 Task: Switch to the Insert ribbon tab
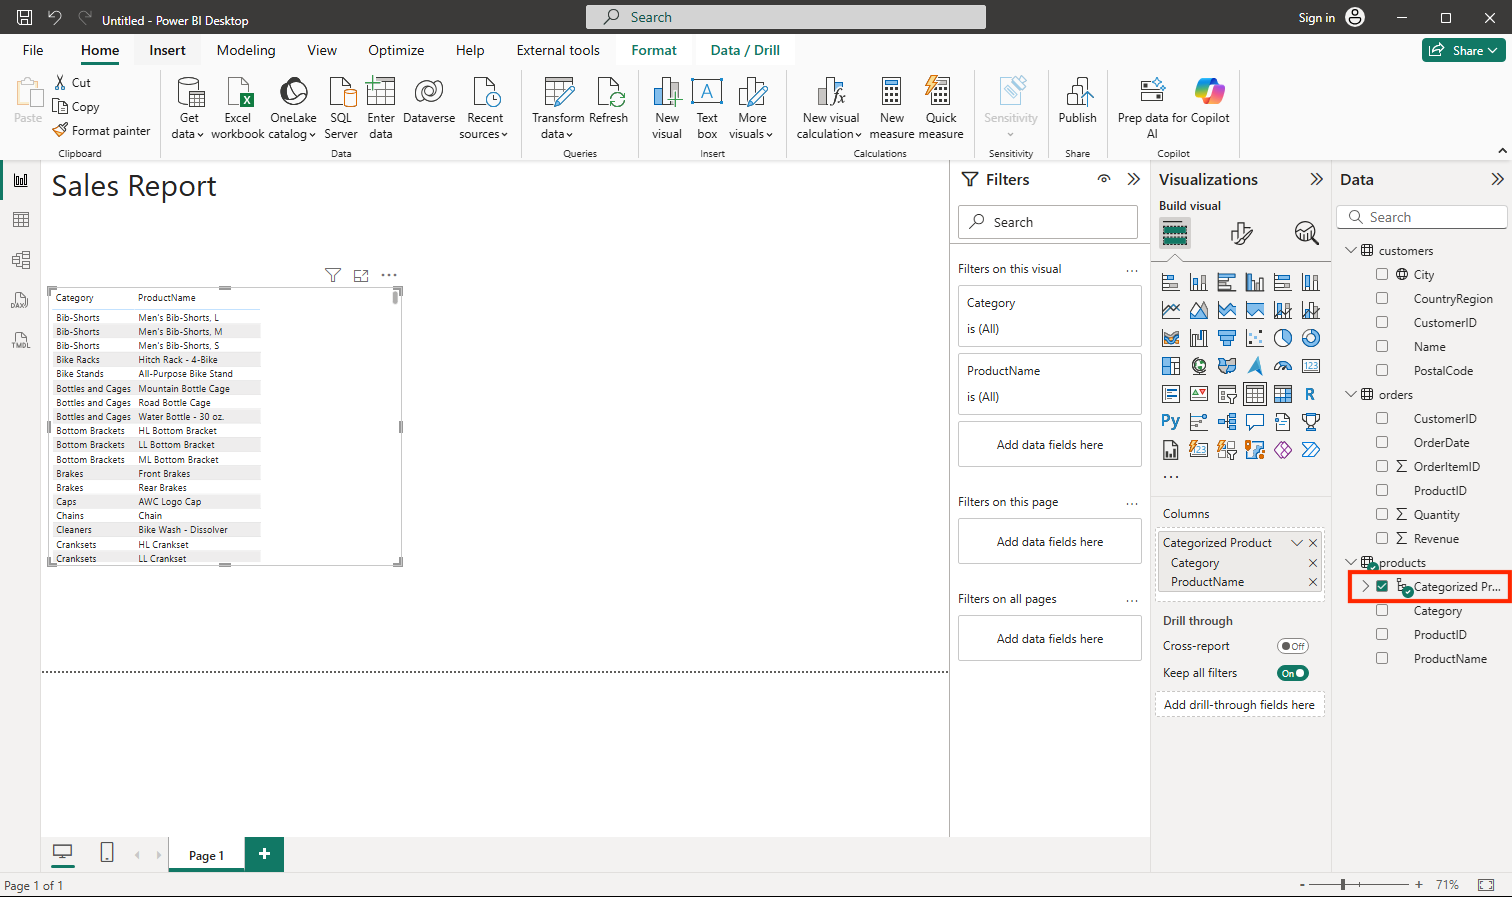(167, 50)
